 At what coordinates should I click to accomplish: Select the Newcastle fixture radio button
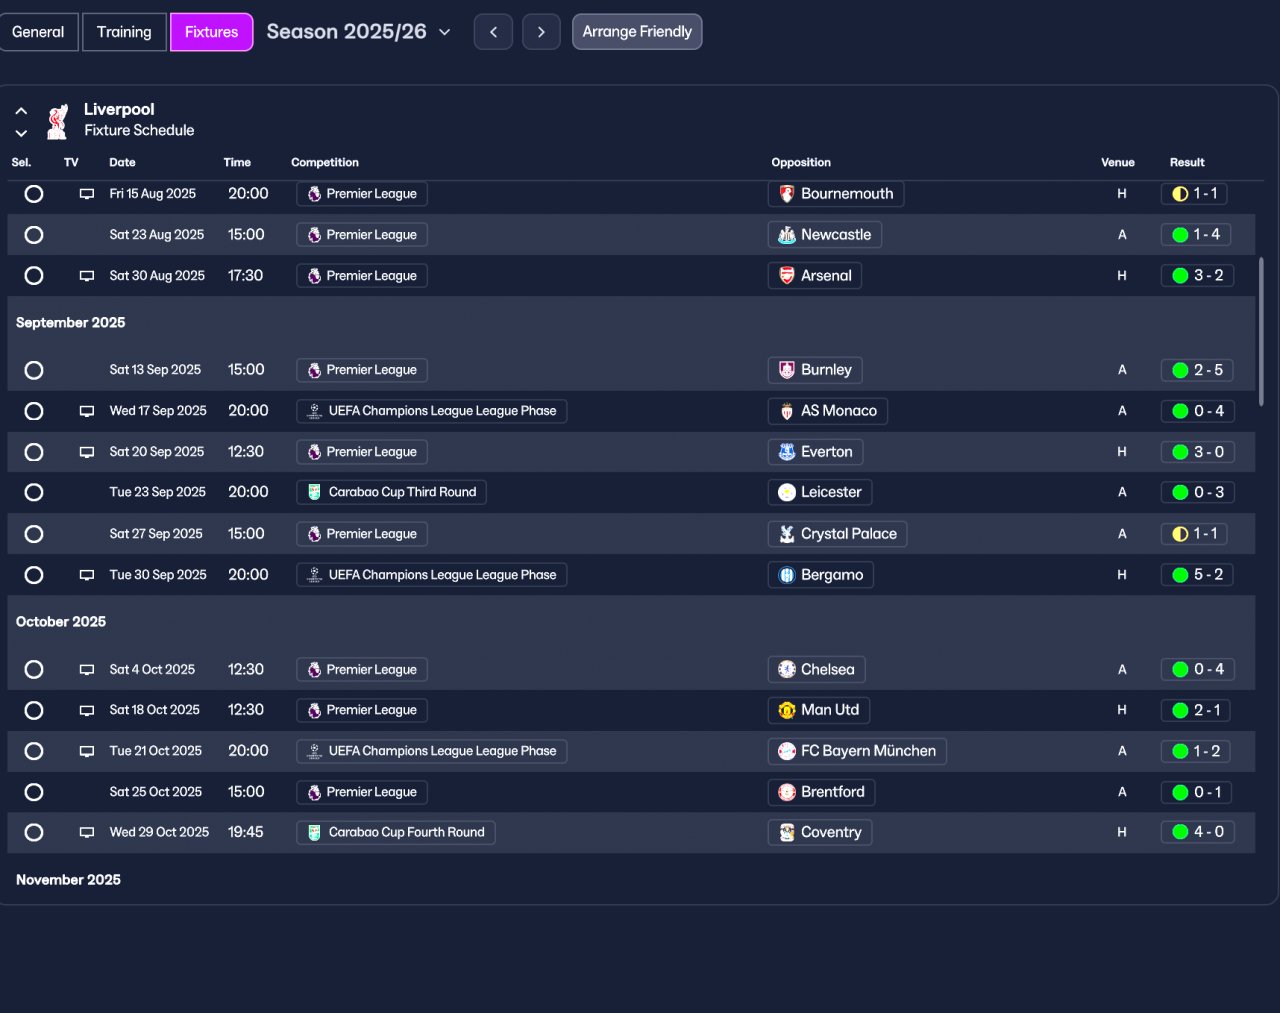click(34, 235)
